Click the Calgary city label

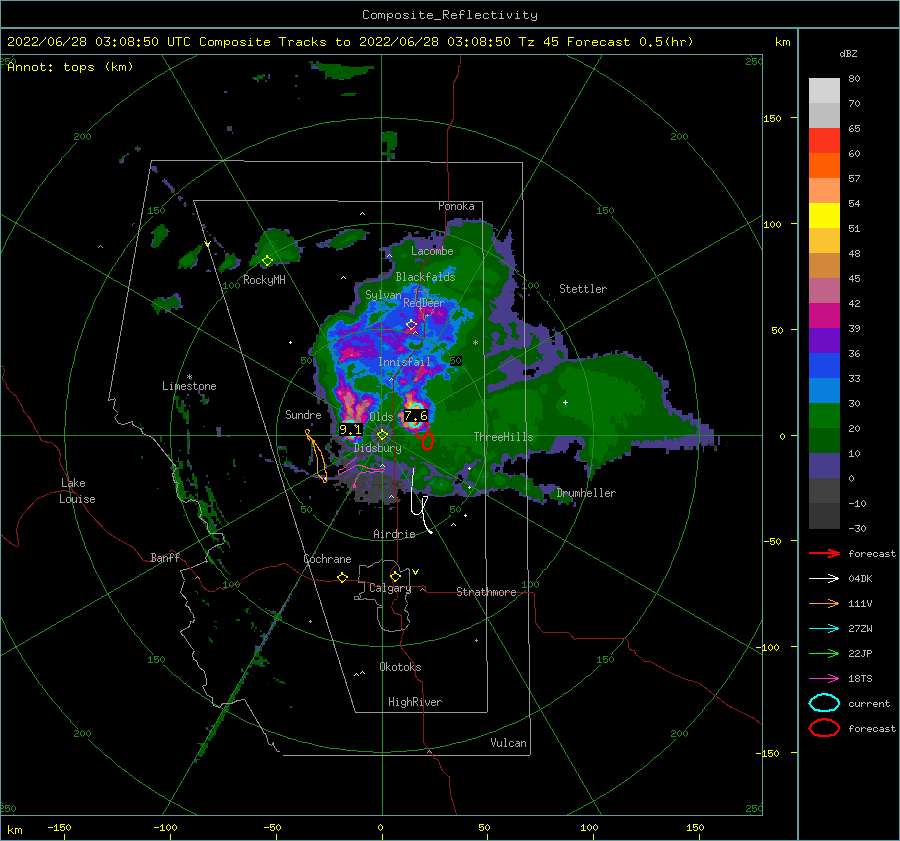pyautogui.click(x=390, y=588)
